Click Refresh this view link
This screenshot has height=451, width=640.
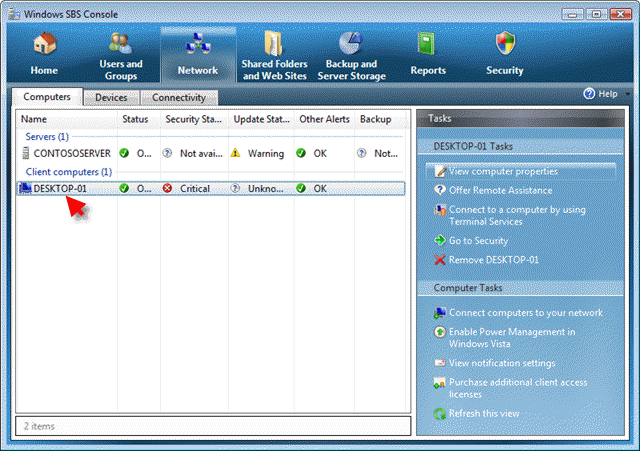[x=484, y=413]
